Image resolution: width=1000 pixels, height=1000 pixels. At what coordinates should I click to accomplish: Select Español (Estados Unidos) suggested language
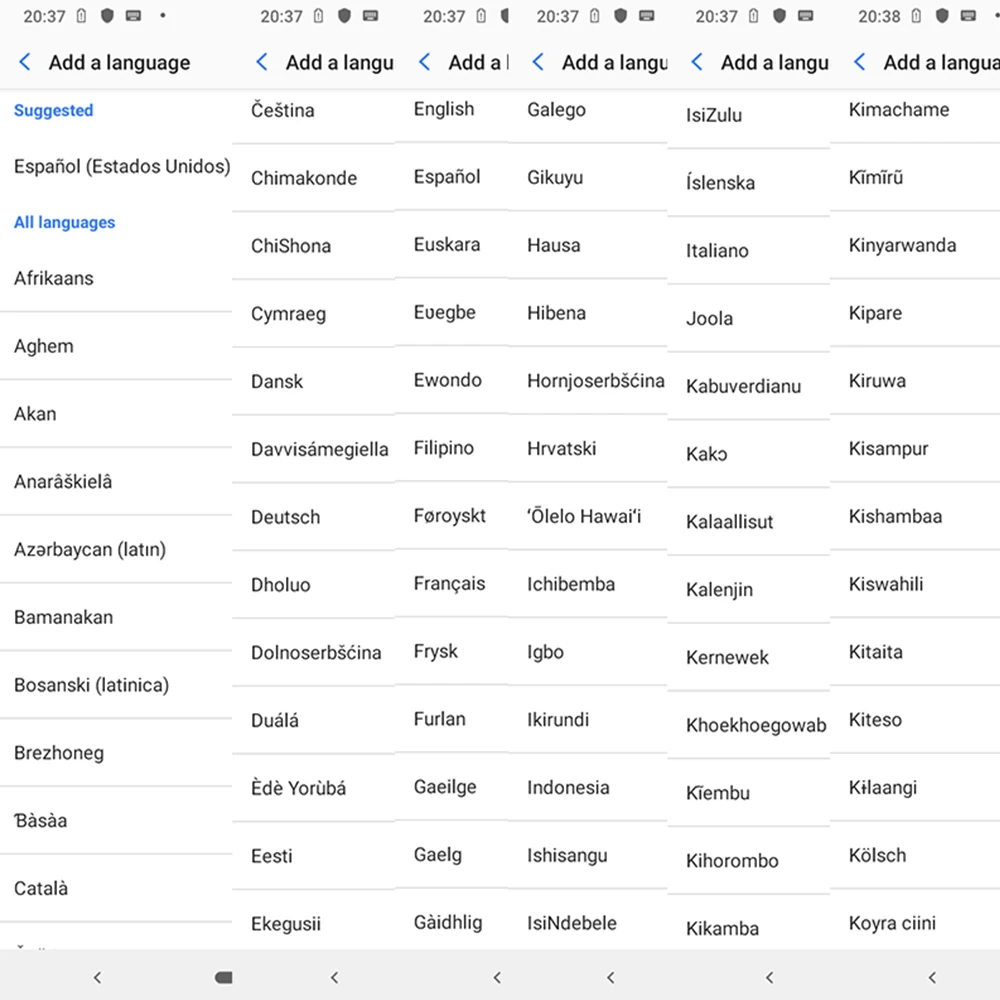tap(116, 166)
